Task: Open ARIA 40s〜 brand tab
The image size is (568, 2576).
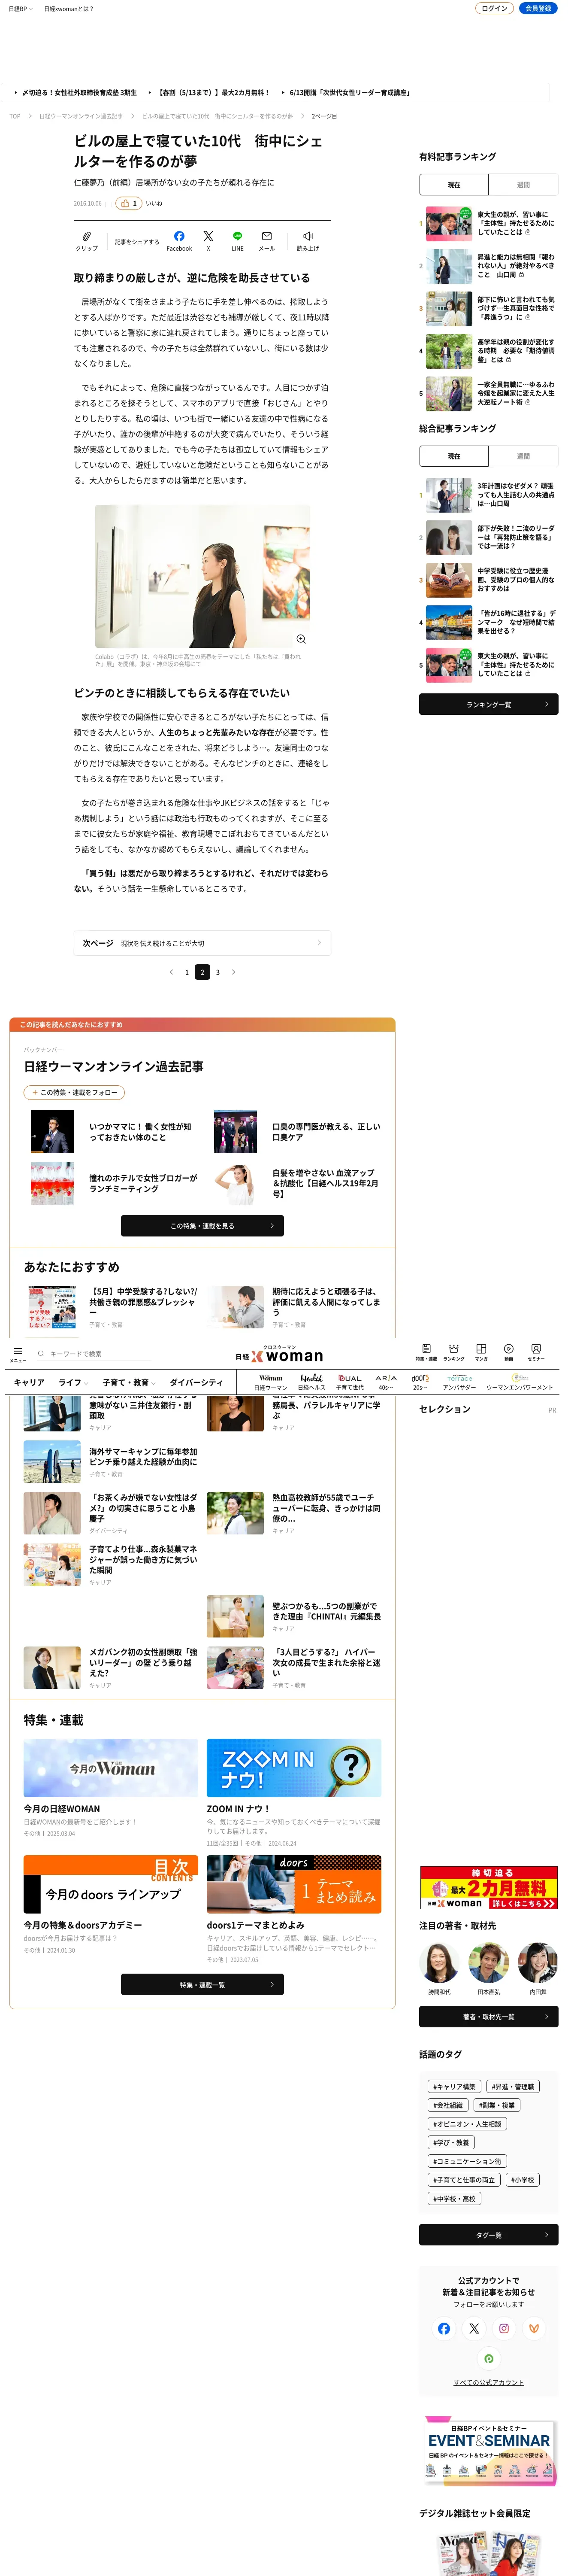Action: 386,1382
